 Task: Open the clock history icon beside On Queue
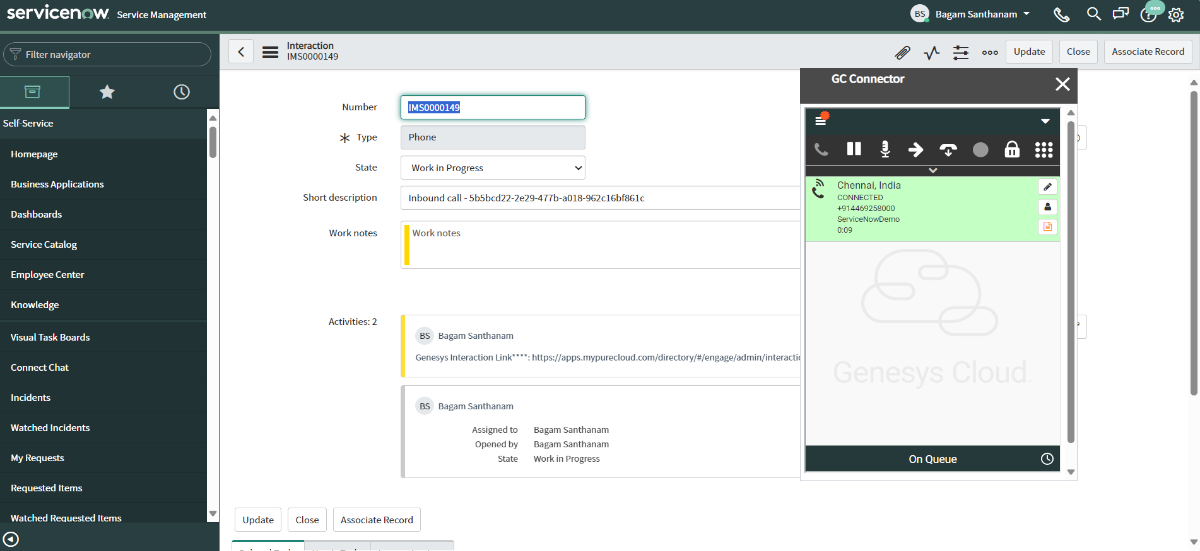tap(1047, 459)
